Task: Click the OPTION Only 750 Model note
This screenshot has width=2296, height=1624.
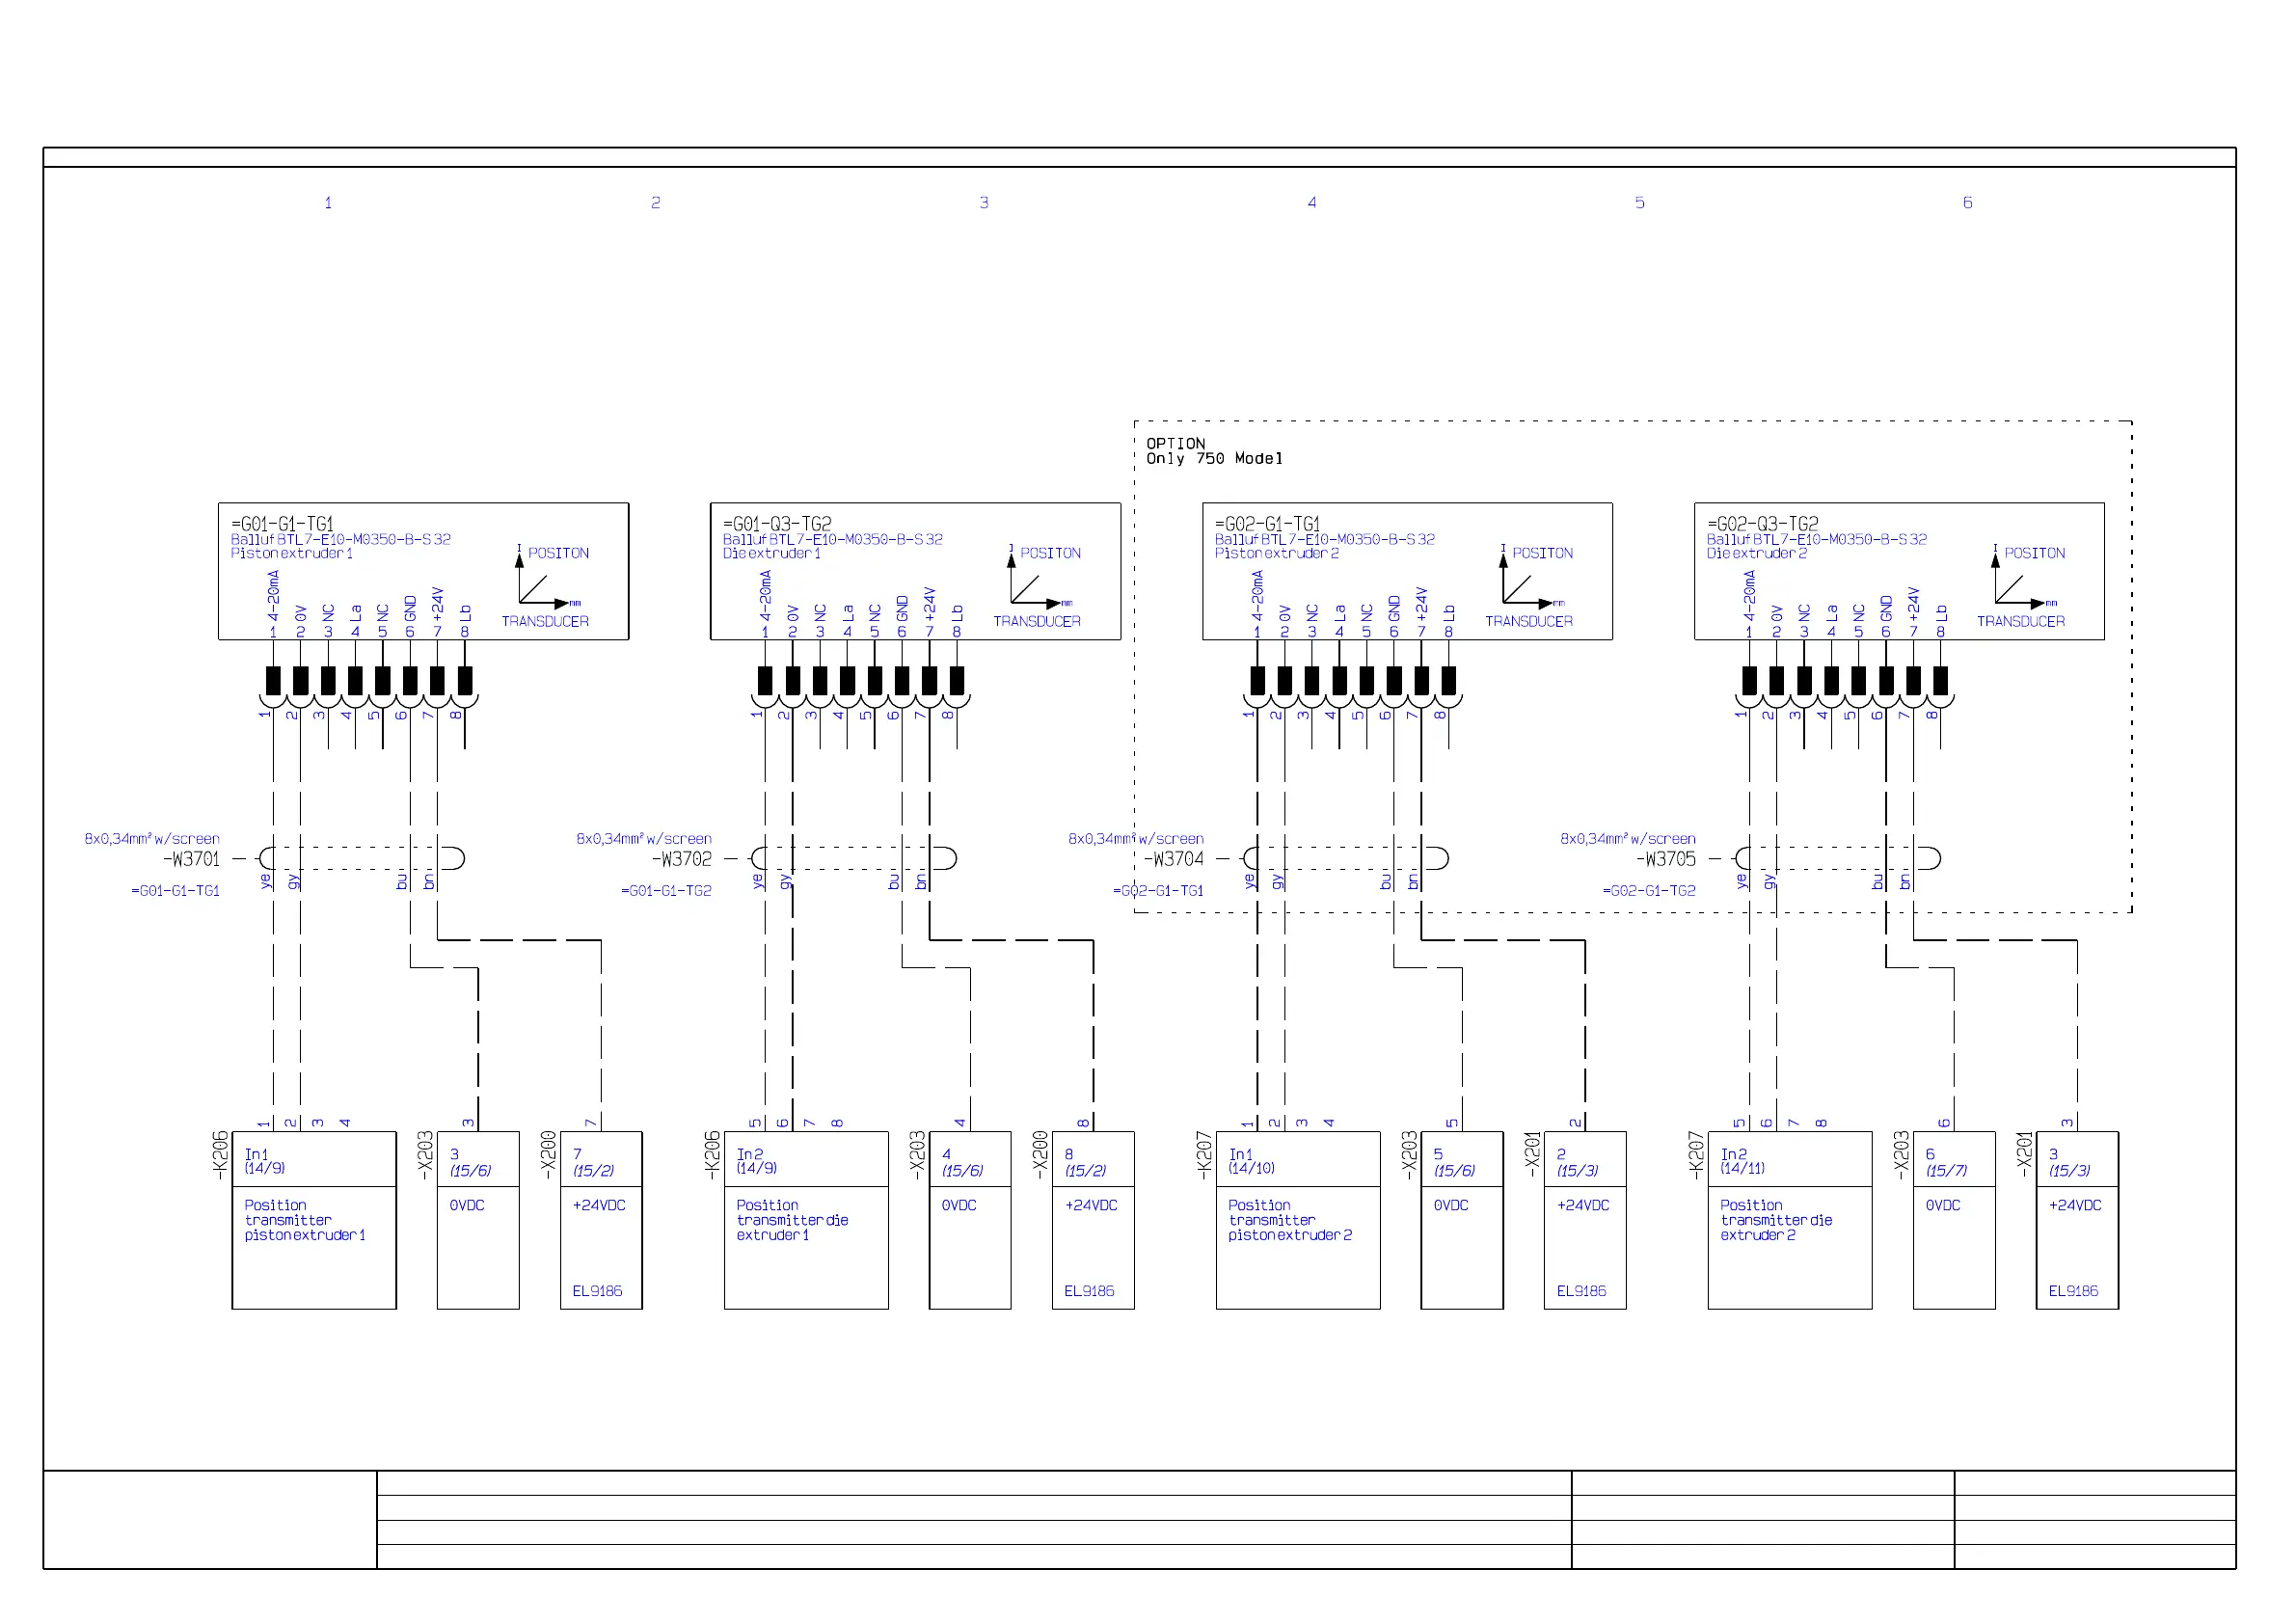Action: tap(1213, 451)
